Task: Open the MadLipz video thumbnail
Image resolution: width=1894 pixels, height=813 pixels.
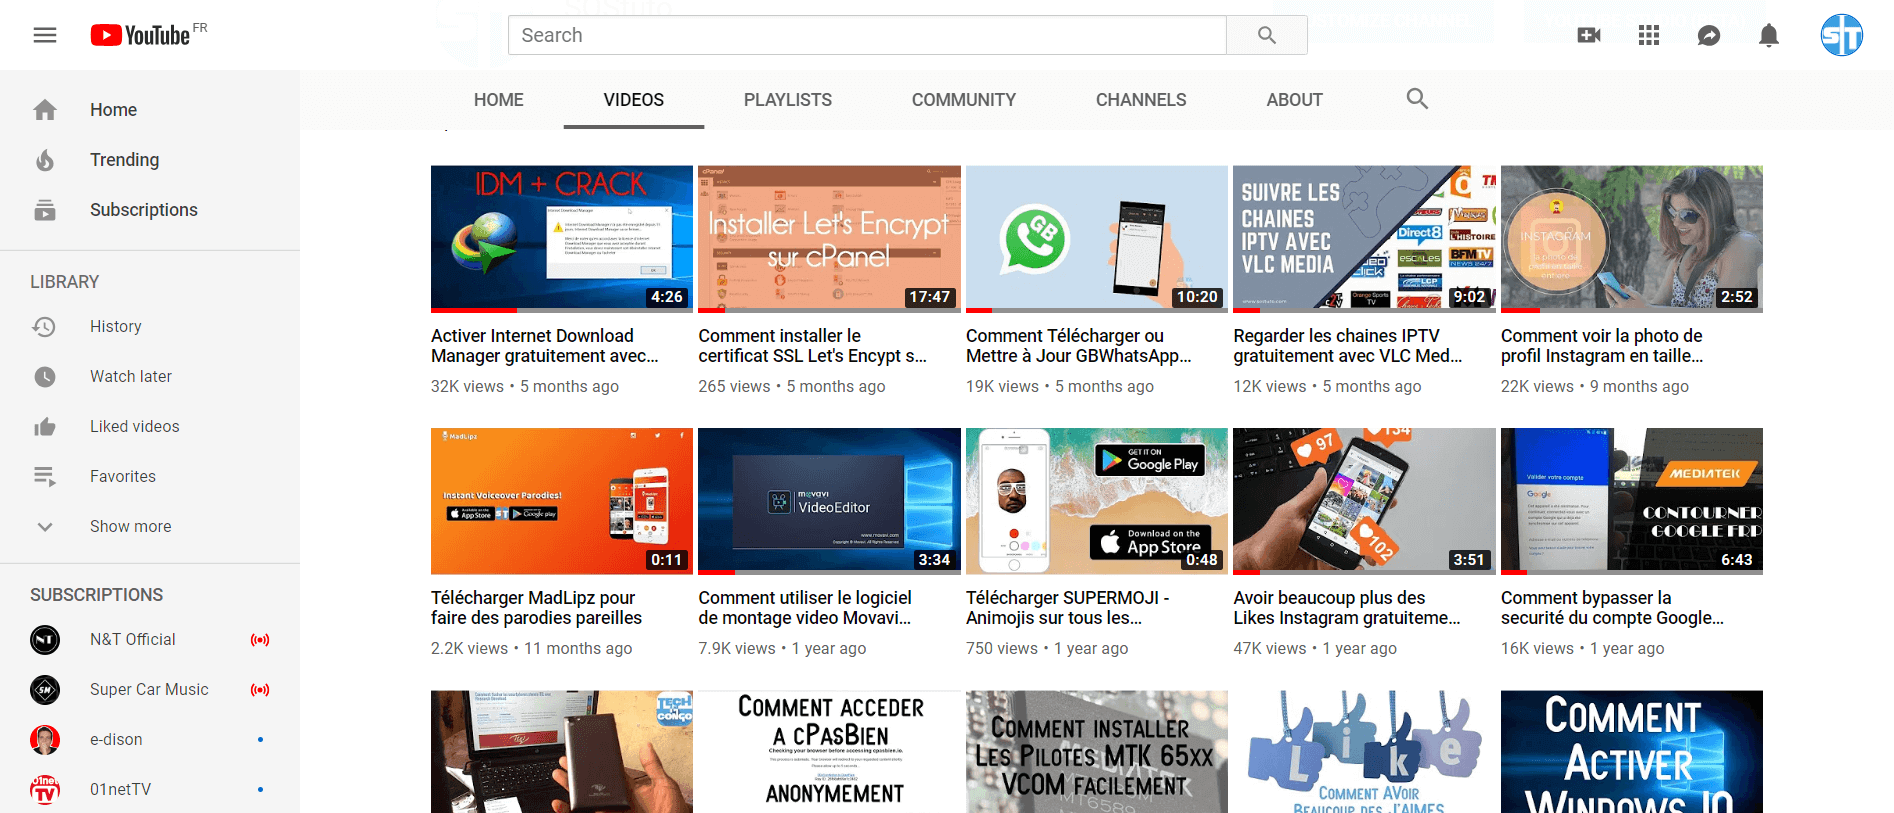Action: pos(562,502)
